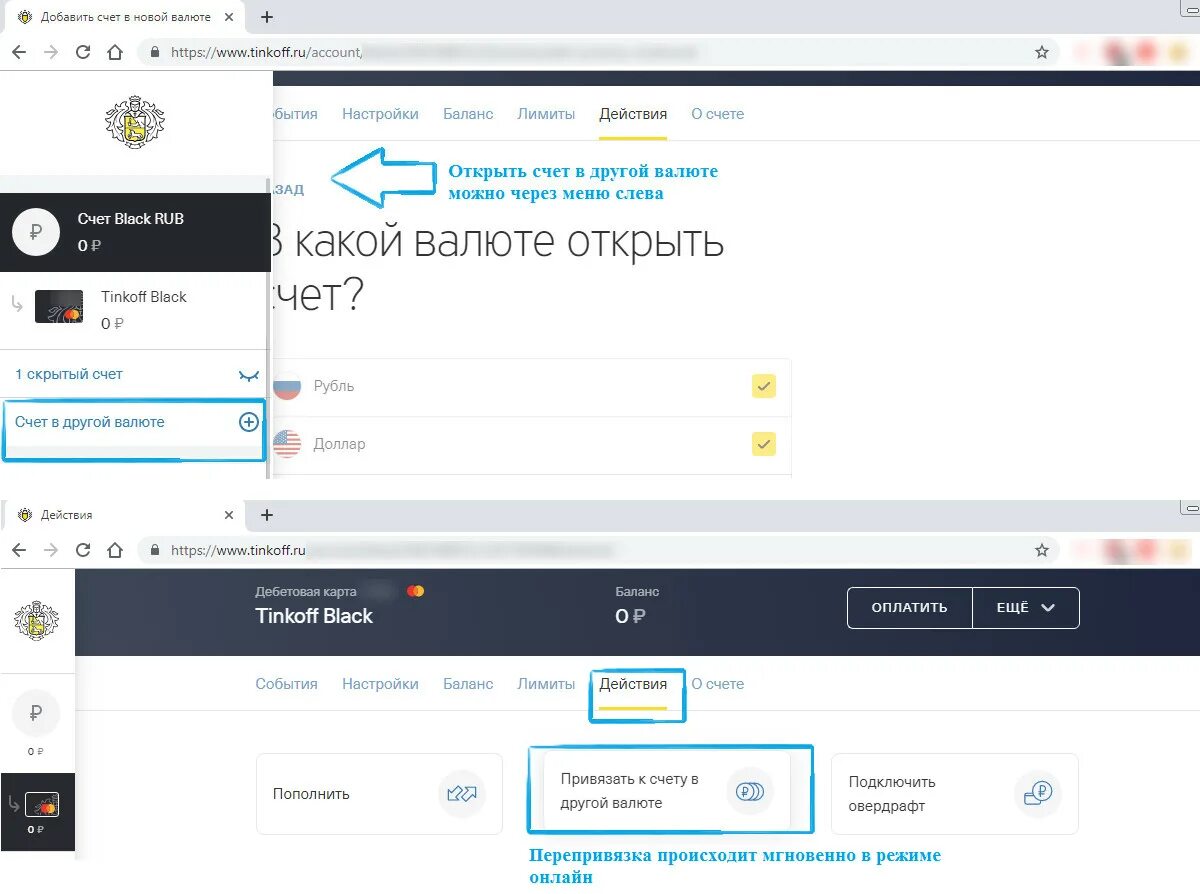Click the plus icon next to 'Счет в другой валюте'
1200x894 pixels.
click(x=249, y=422)
